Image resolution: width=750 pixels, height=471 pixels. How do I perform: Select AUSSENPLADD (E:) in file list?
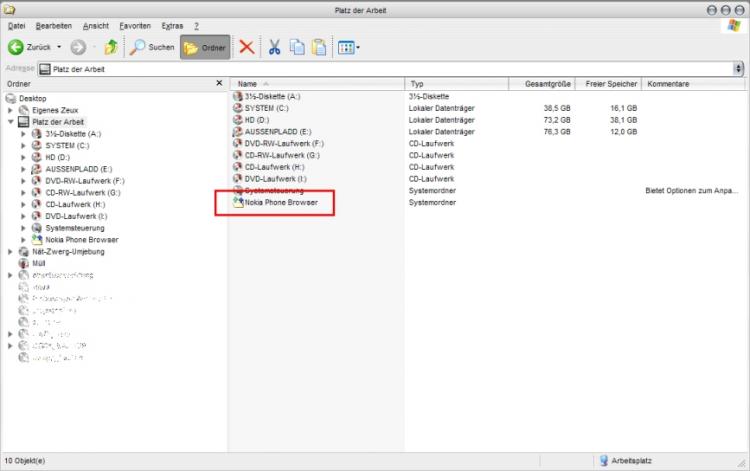click(x=278, y=131)
